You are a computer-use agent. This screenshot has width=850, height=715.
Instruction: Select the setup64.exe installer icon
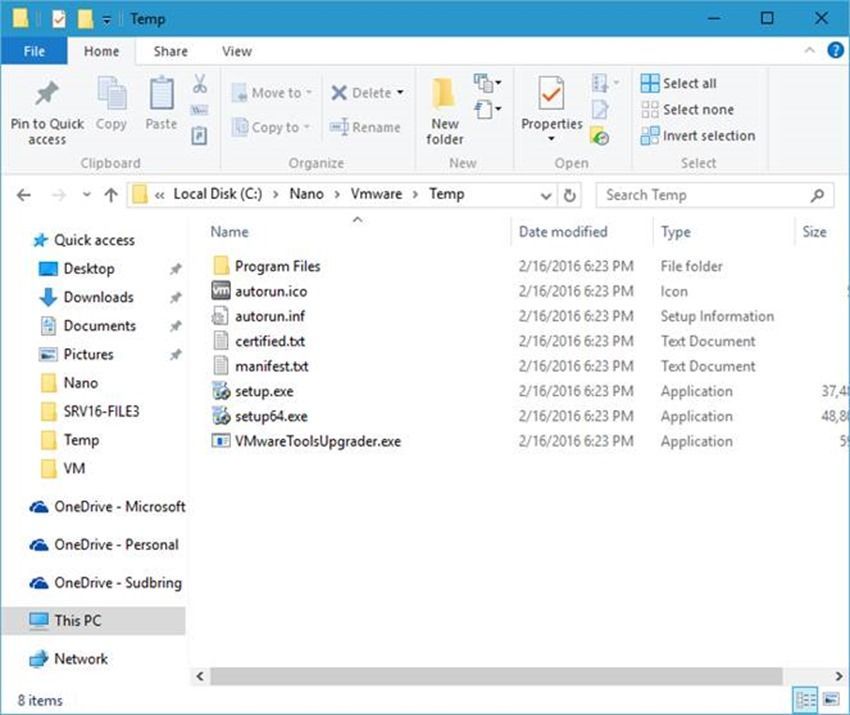click(221, 416)
